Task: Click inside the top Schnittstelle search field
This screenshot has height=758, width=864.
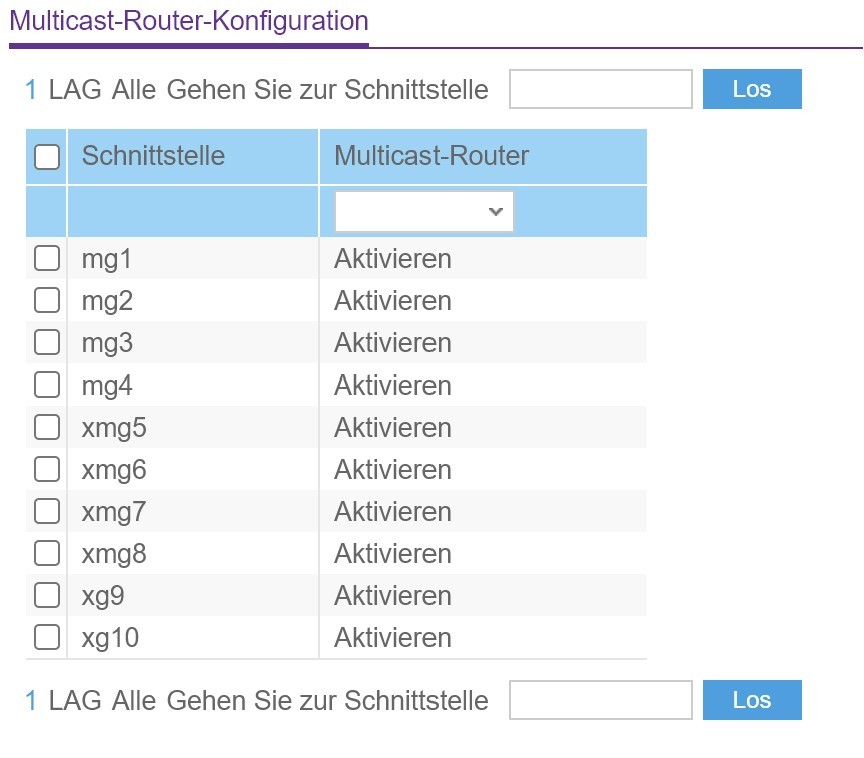Action: point(600,89)
